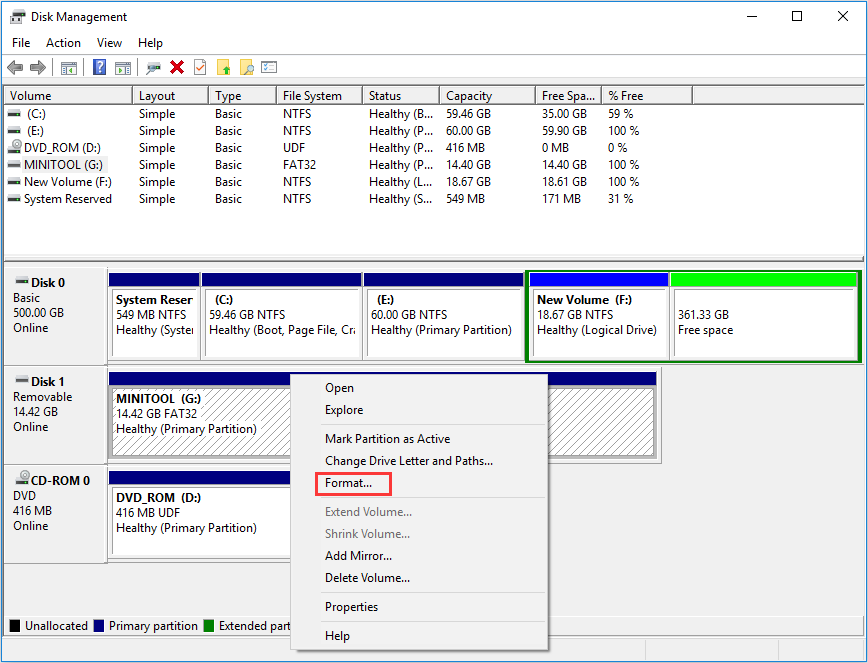Click the connect drive toolbar icon
The width and height of the screenshot is (868, 663).
(x=153, y=67)
